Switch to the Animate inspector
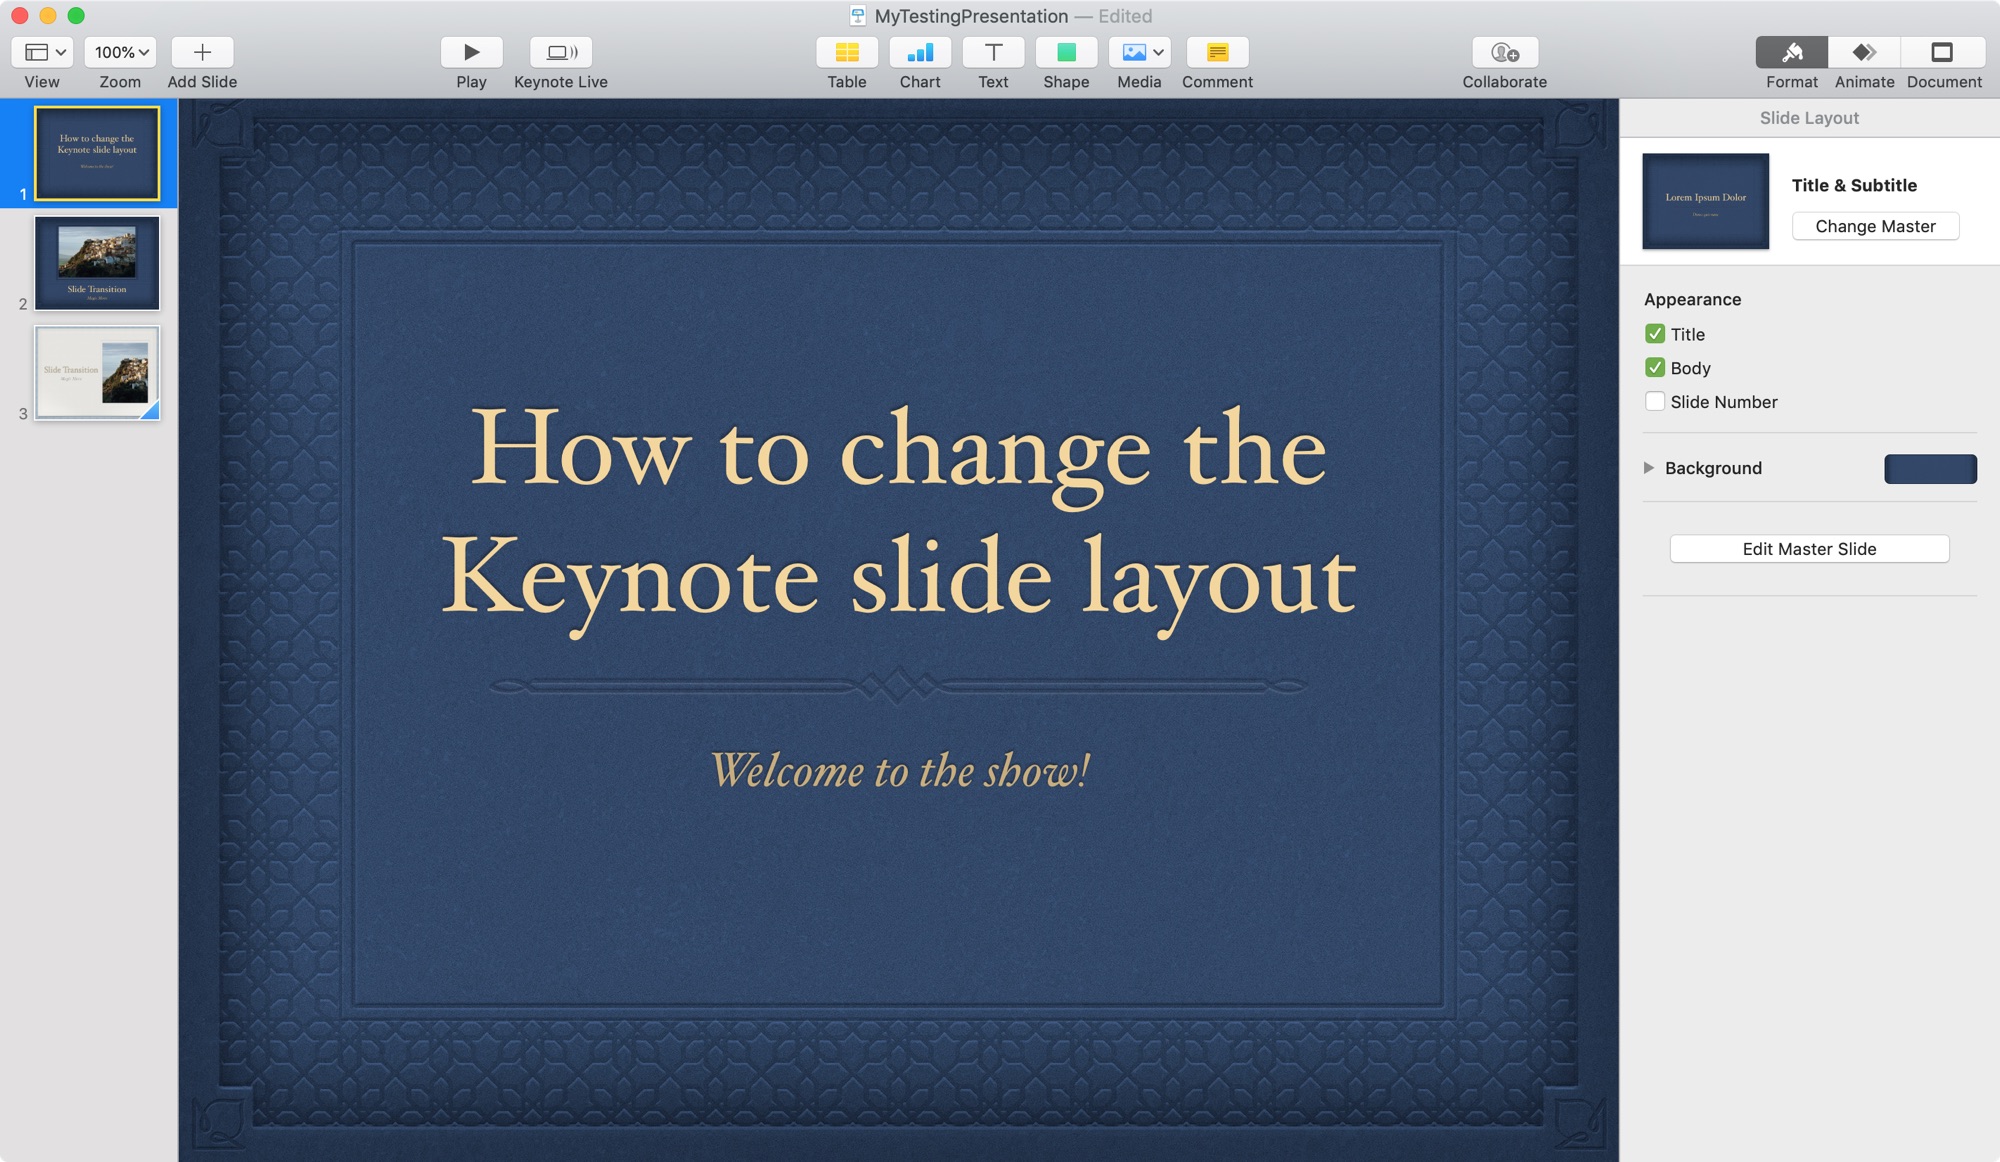This screenshot has width=2000, height=1162. (x=1864, y=52)
